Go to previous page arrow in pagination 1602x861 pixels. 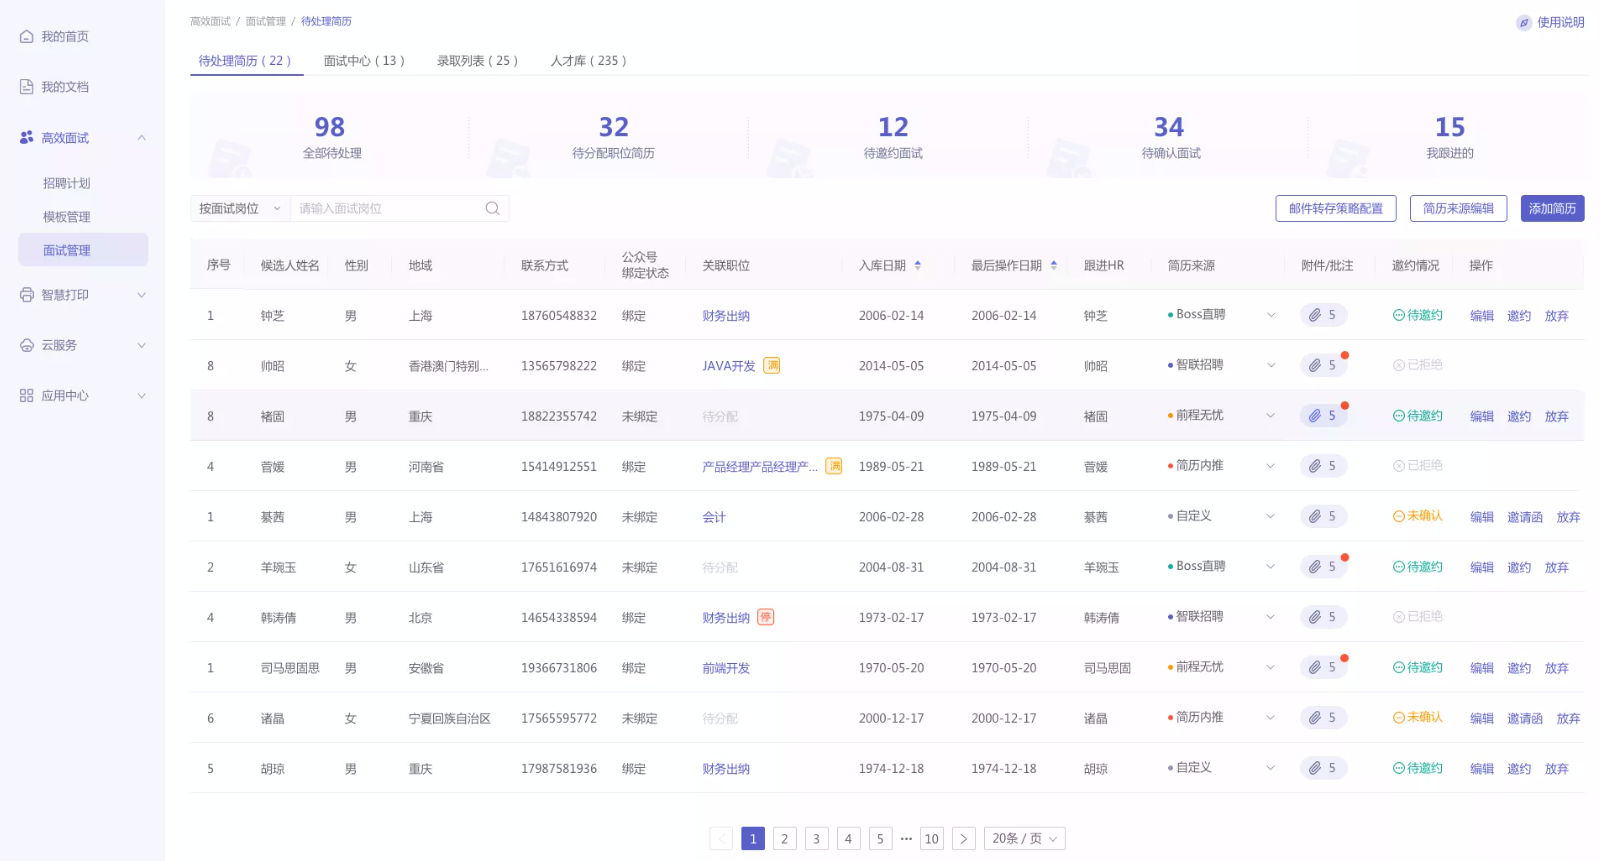click(x=721, y=839)
